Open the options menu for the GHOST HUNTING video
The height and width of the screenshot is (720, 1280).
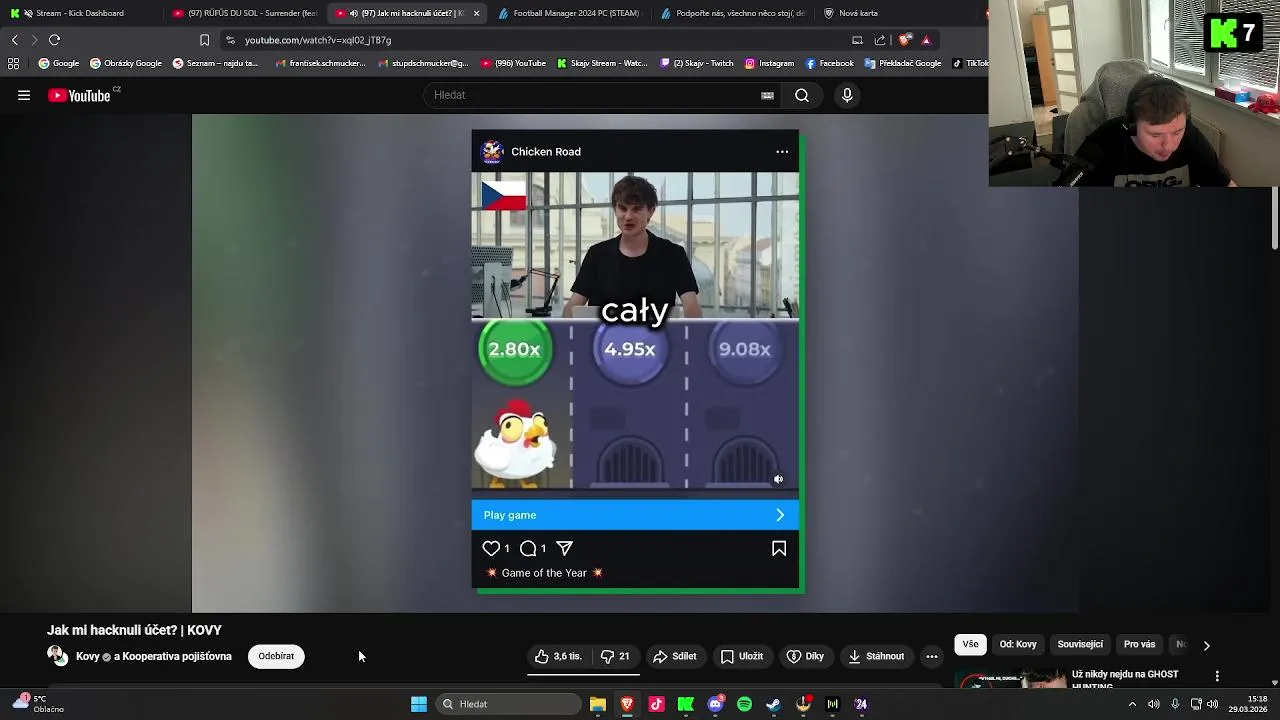(x=1217, y=676)
